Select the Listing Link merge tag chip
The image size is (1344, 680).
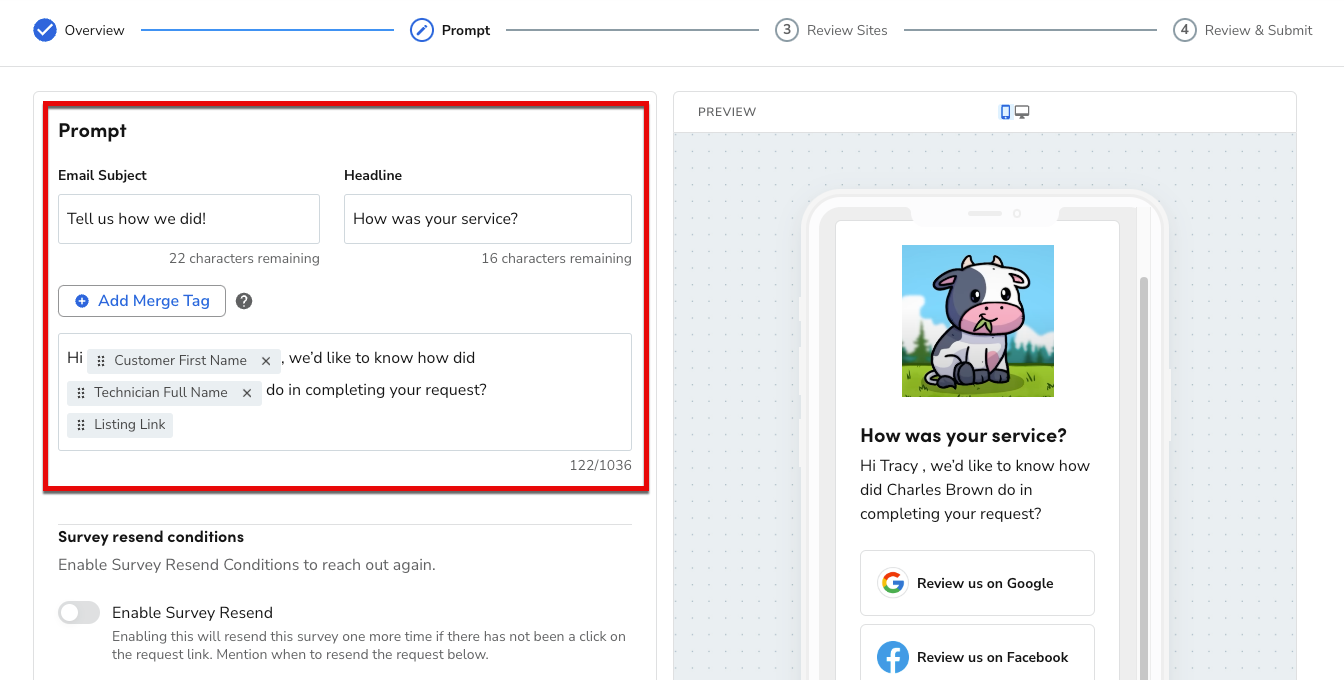coord(120,424)
